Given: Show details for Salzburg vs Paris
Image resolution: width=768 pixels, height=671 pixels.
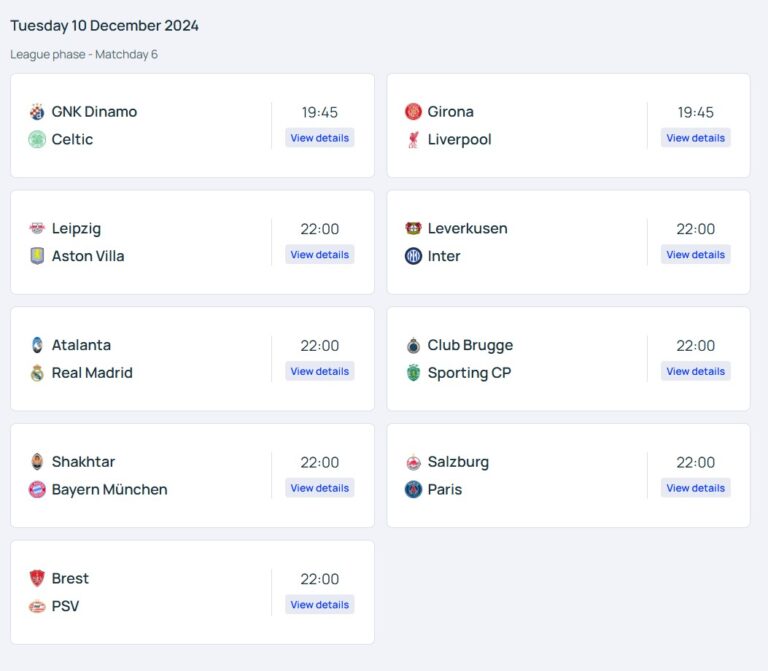Looking at the screenshot, I should coord(695,488).
